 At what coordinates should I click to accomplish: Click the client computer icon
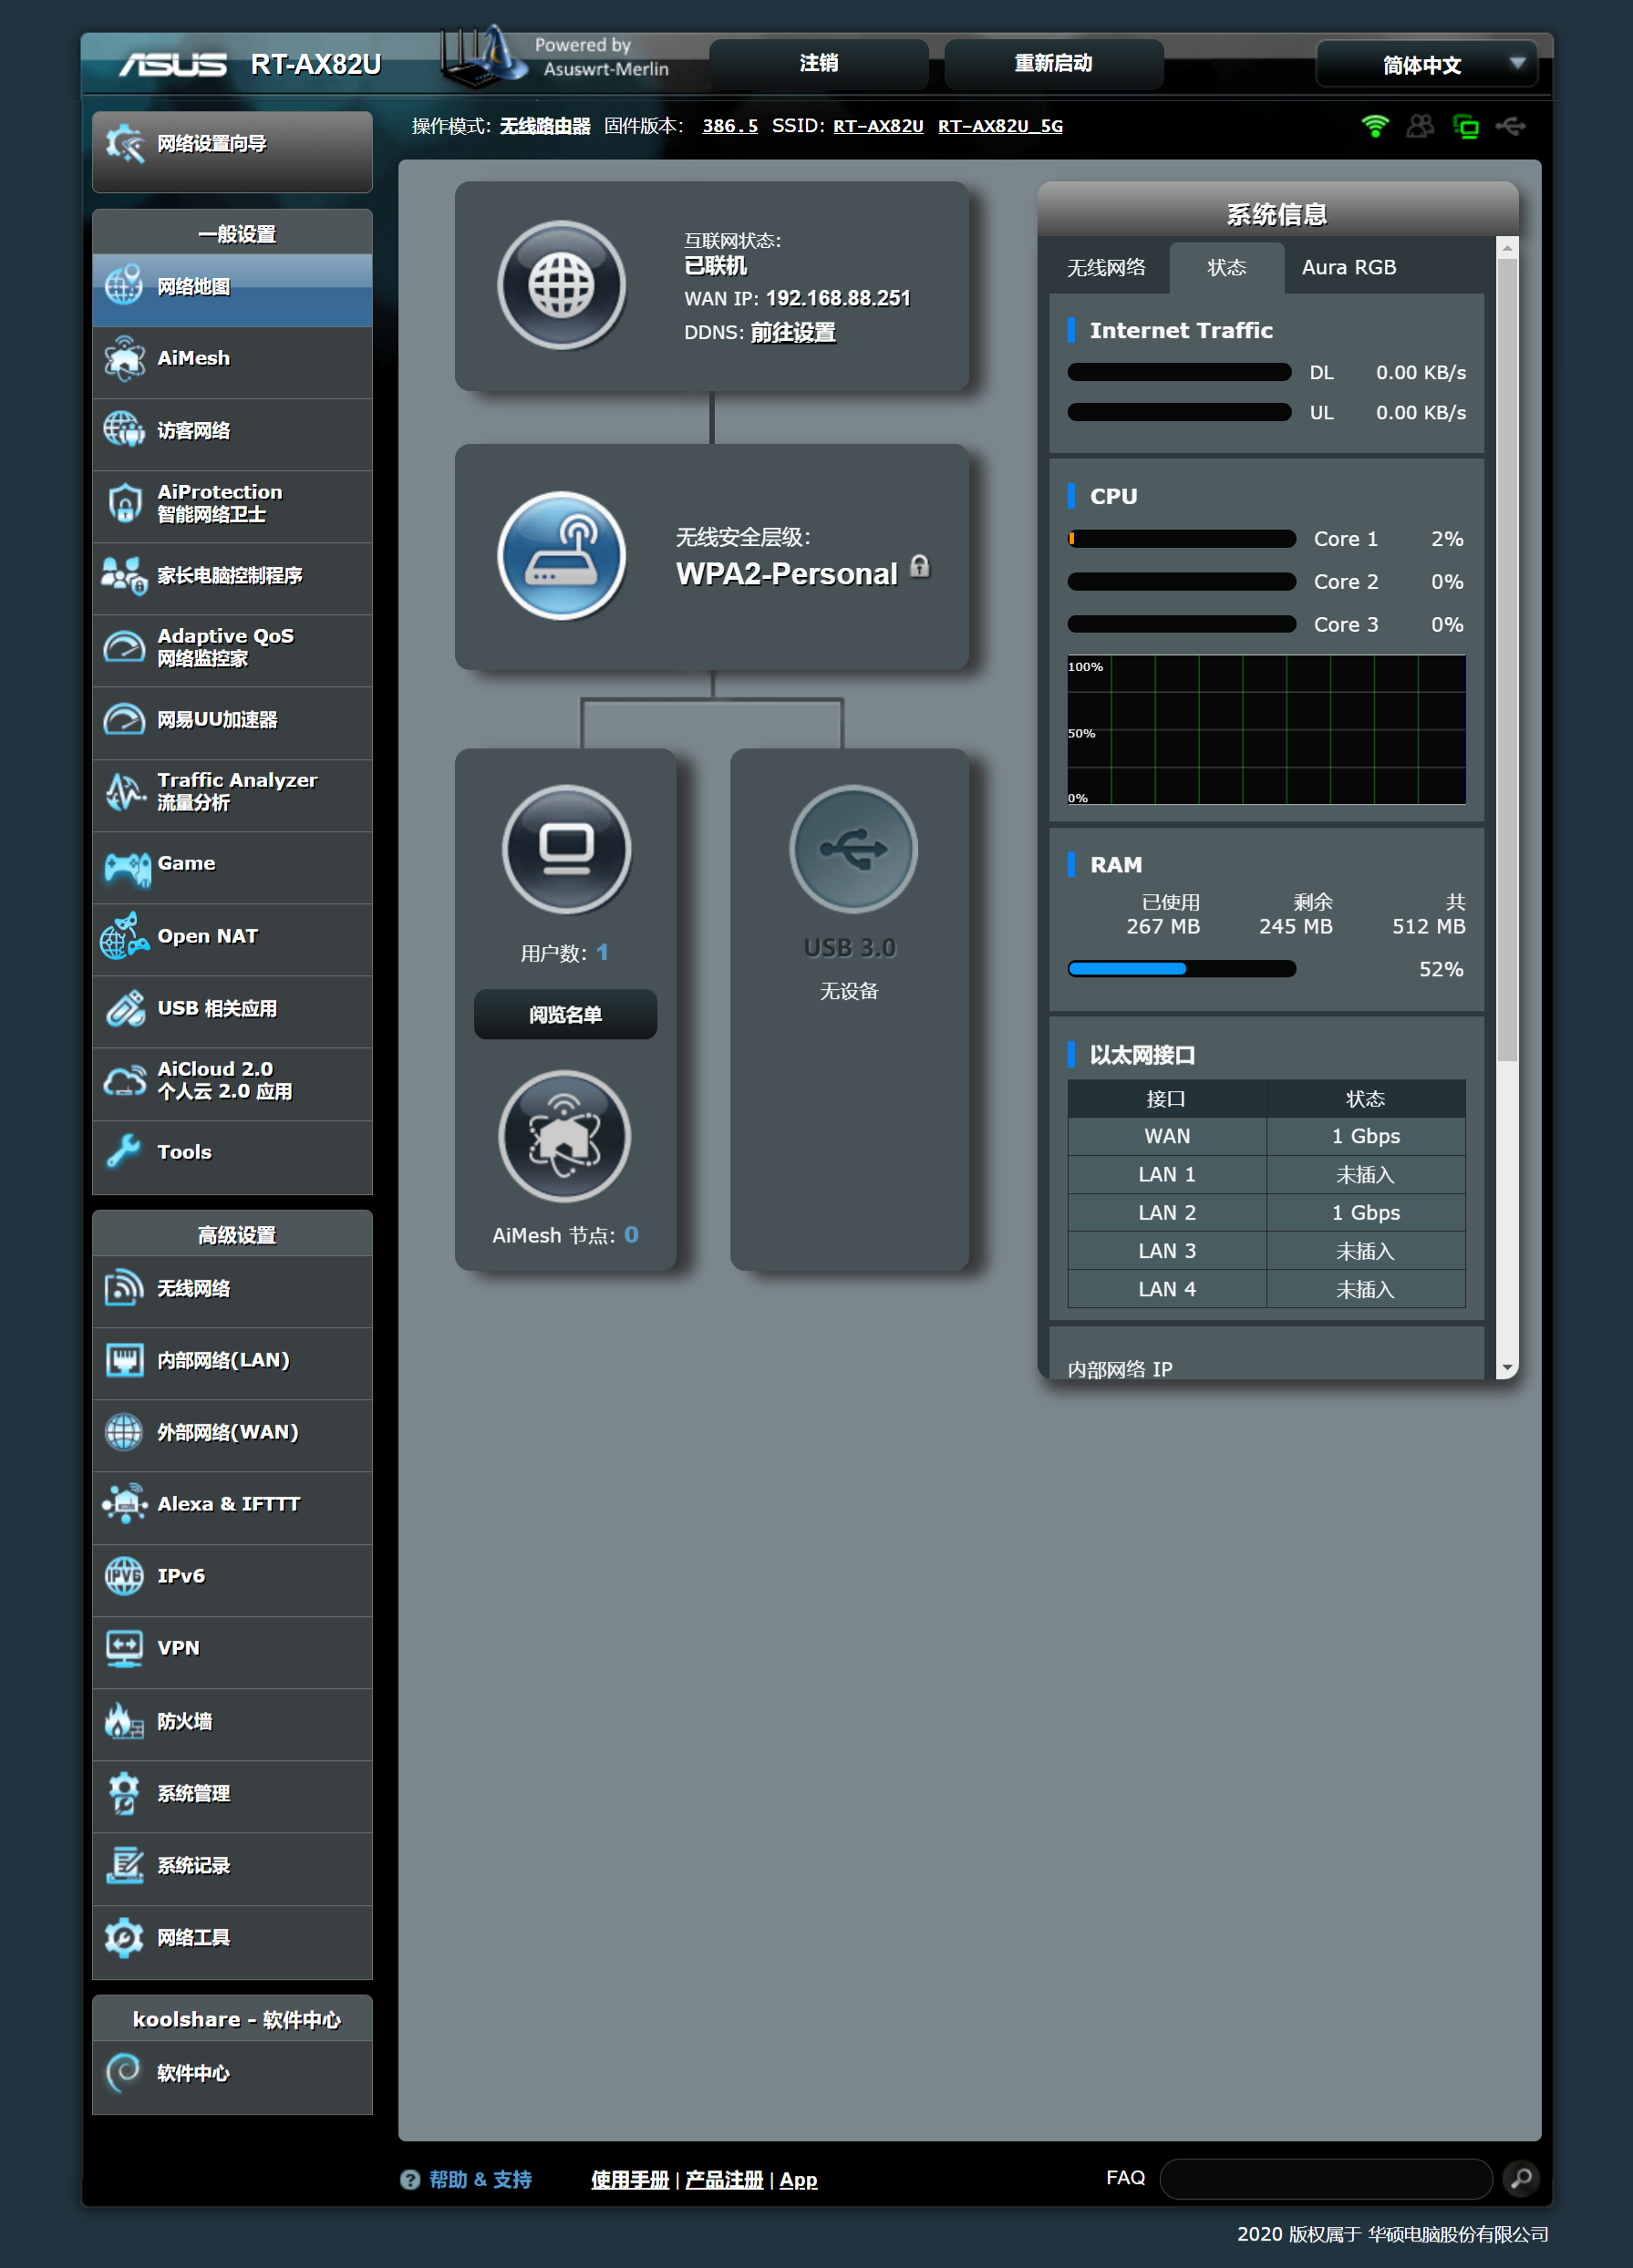[x=566, y=849]
